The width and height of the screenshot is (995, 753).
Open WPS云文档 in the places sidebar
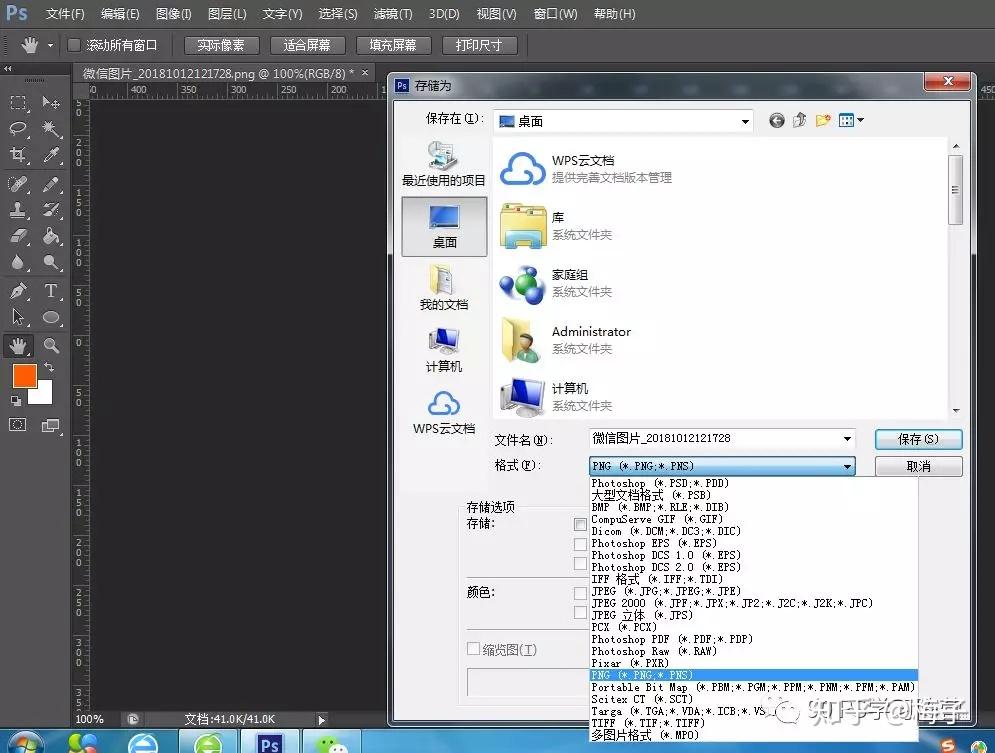[x=444, y=412]
